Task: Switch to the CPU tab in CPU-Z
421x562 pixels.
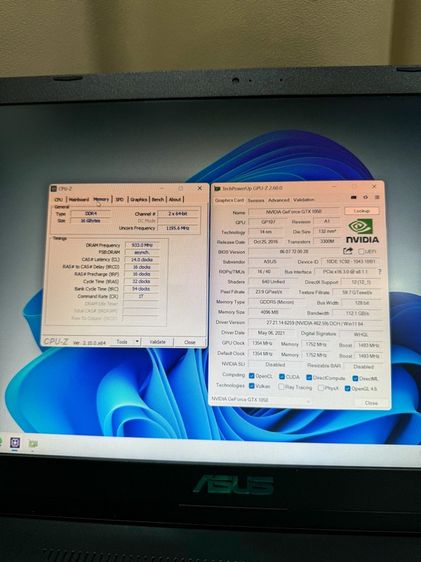Action: tap(59, 200)
